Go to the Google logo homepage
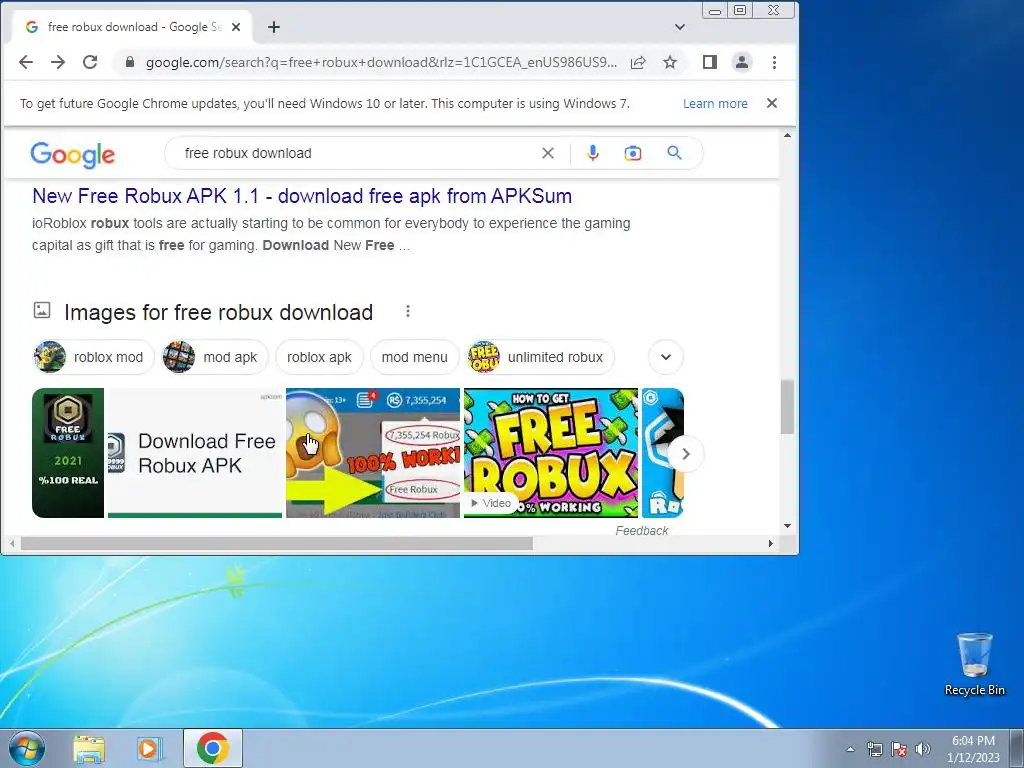Viewport: 1024px width, 768px height. pyautogui.click(x=72, y=155)
